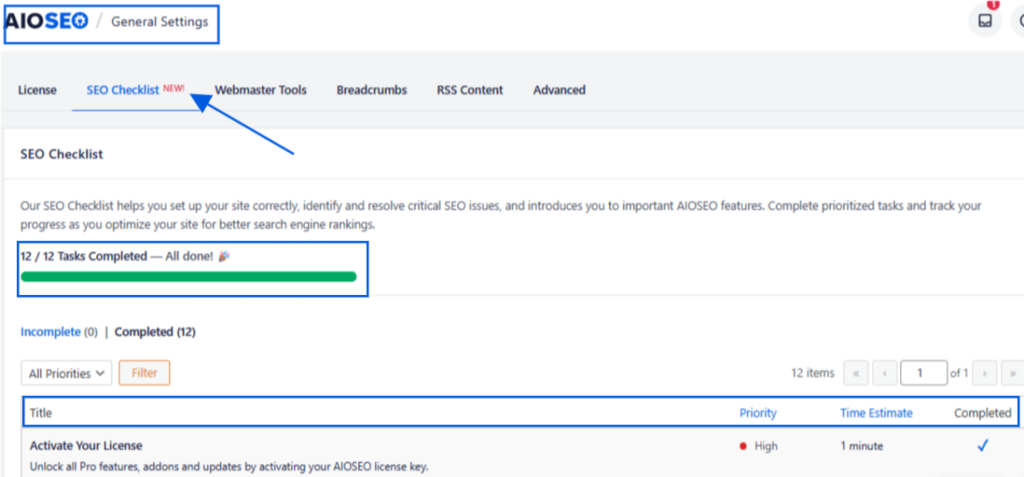The image size is (1024, 477).
Task: Click the SEO Checklist section heading
Action: pos(61,155)
